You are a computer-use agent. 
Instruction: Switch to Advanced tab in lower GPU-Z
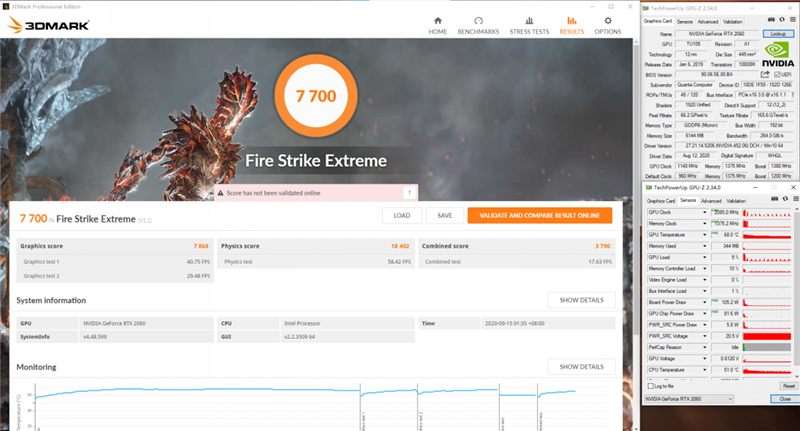click(x=711, y=201)
